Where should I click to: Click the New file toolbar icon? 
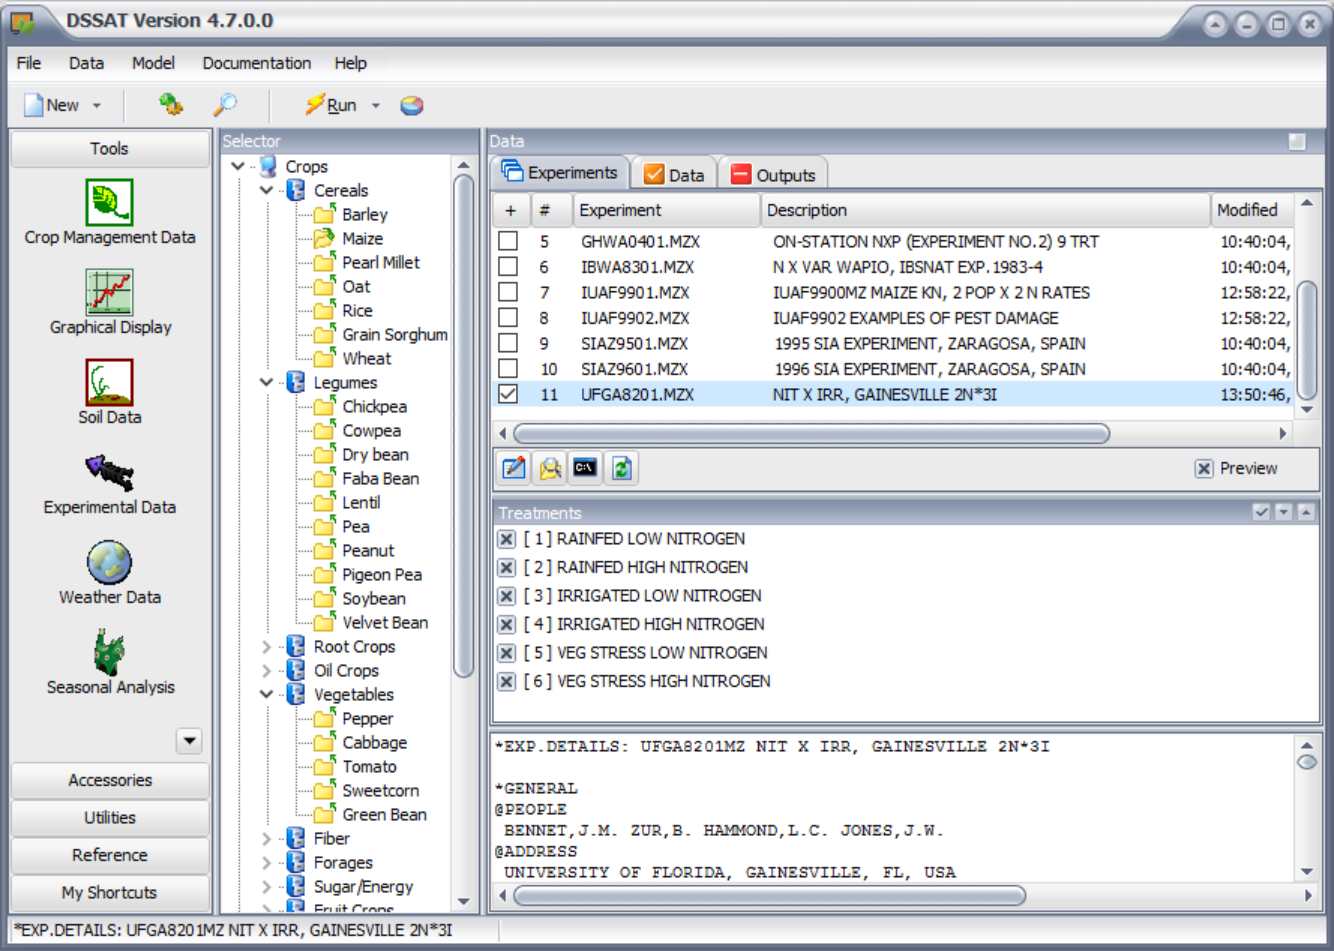coord(34,105)
